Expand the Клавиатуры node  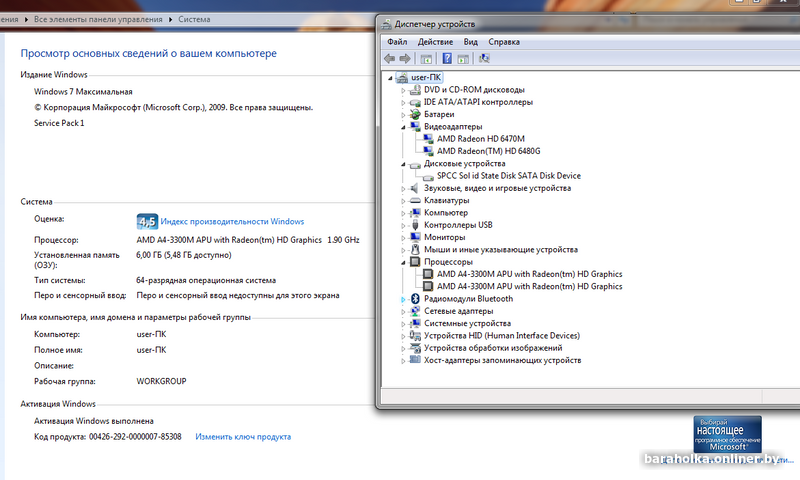[x=403, y=201]
